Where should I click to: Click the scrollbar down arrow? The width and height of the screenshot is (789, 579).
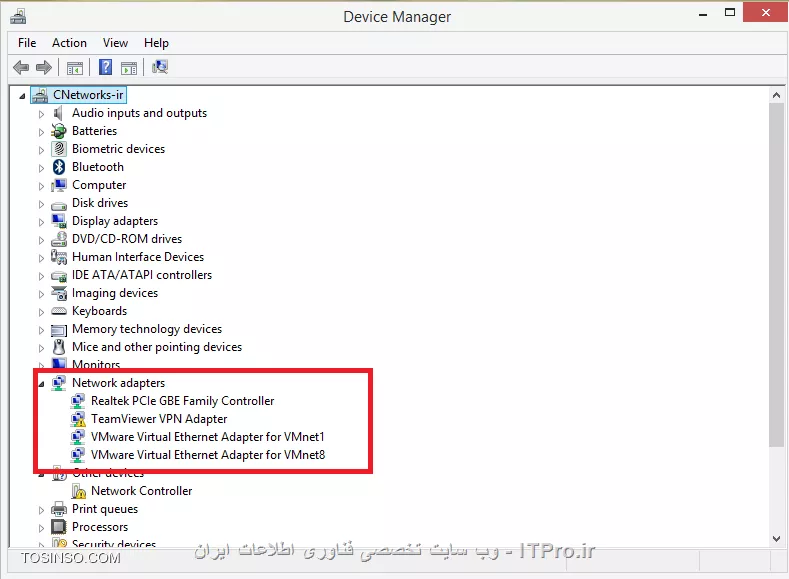pos(776,539)
